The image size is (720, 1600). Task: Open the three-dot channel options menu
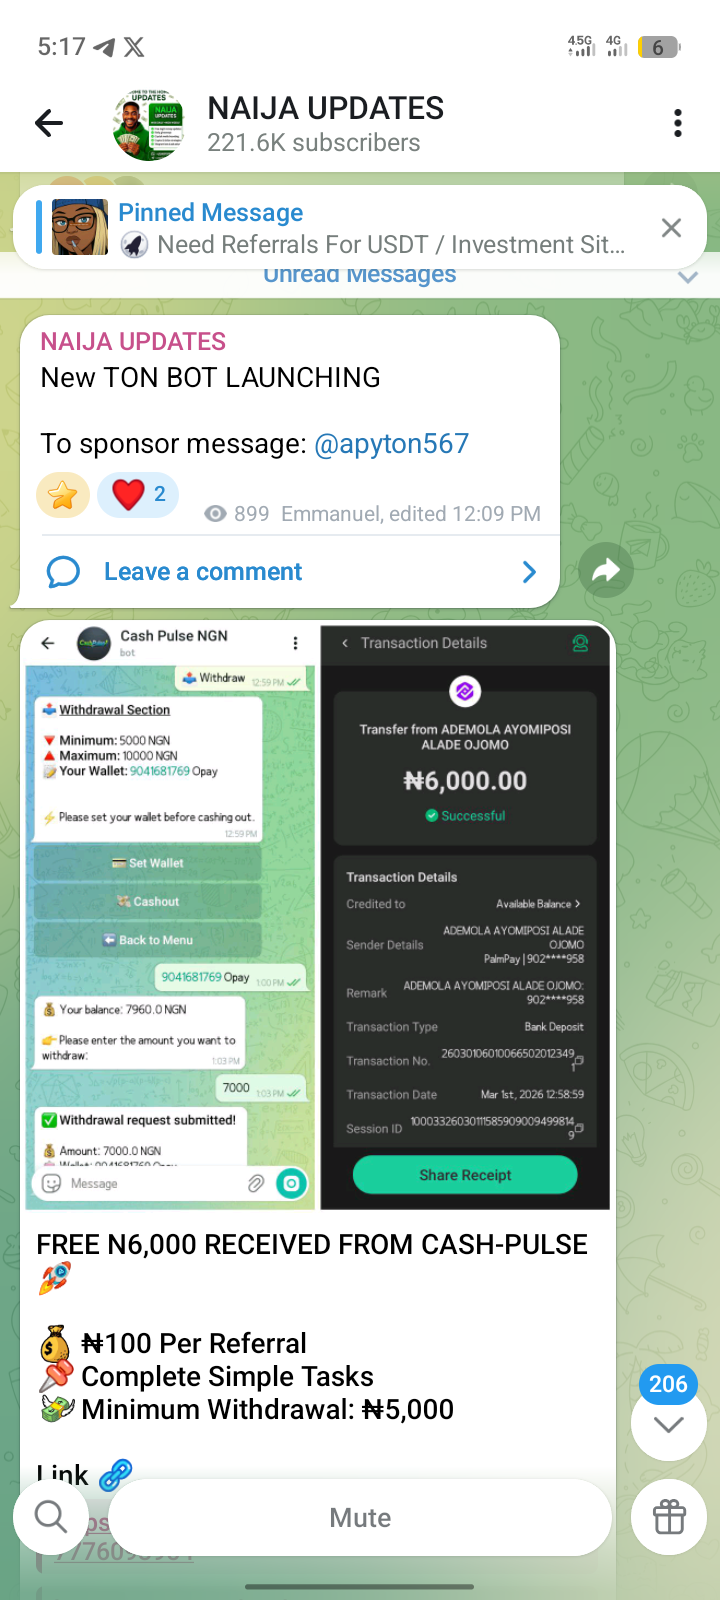[678, 123]
